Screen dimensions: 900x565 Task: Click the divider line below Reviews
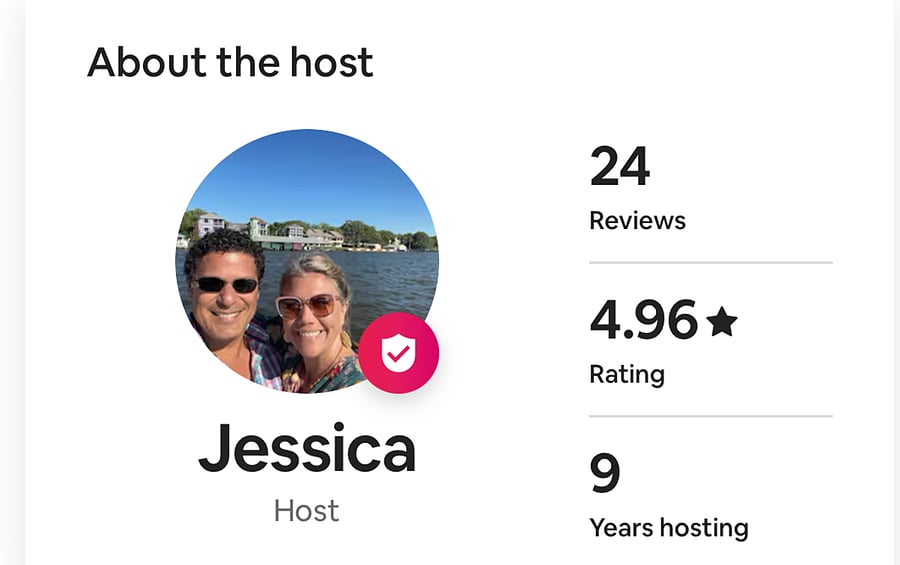(x=711, y=262)
